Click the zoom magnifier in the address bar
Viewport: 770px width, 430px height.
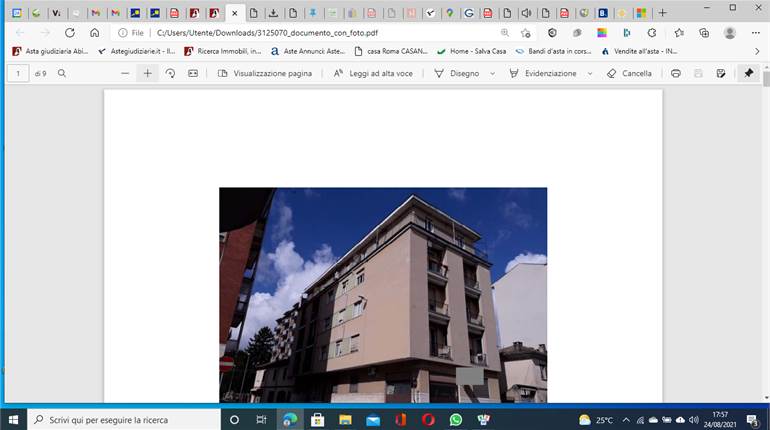[x=505, y=33]
